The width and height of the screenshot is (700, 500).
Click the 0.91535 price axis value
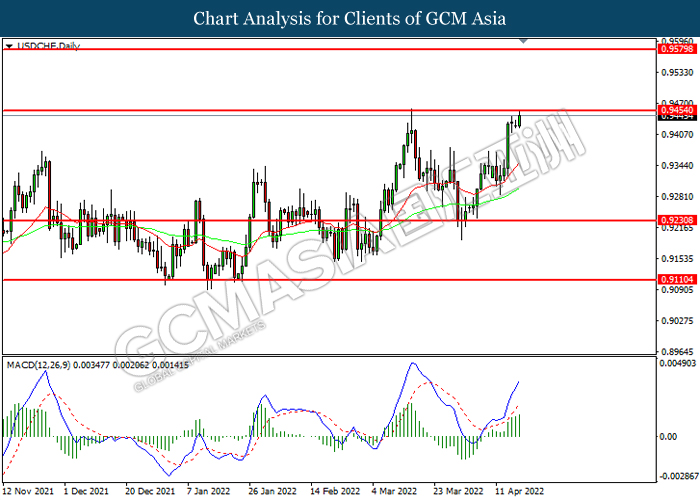tap(677, 258)
